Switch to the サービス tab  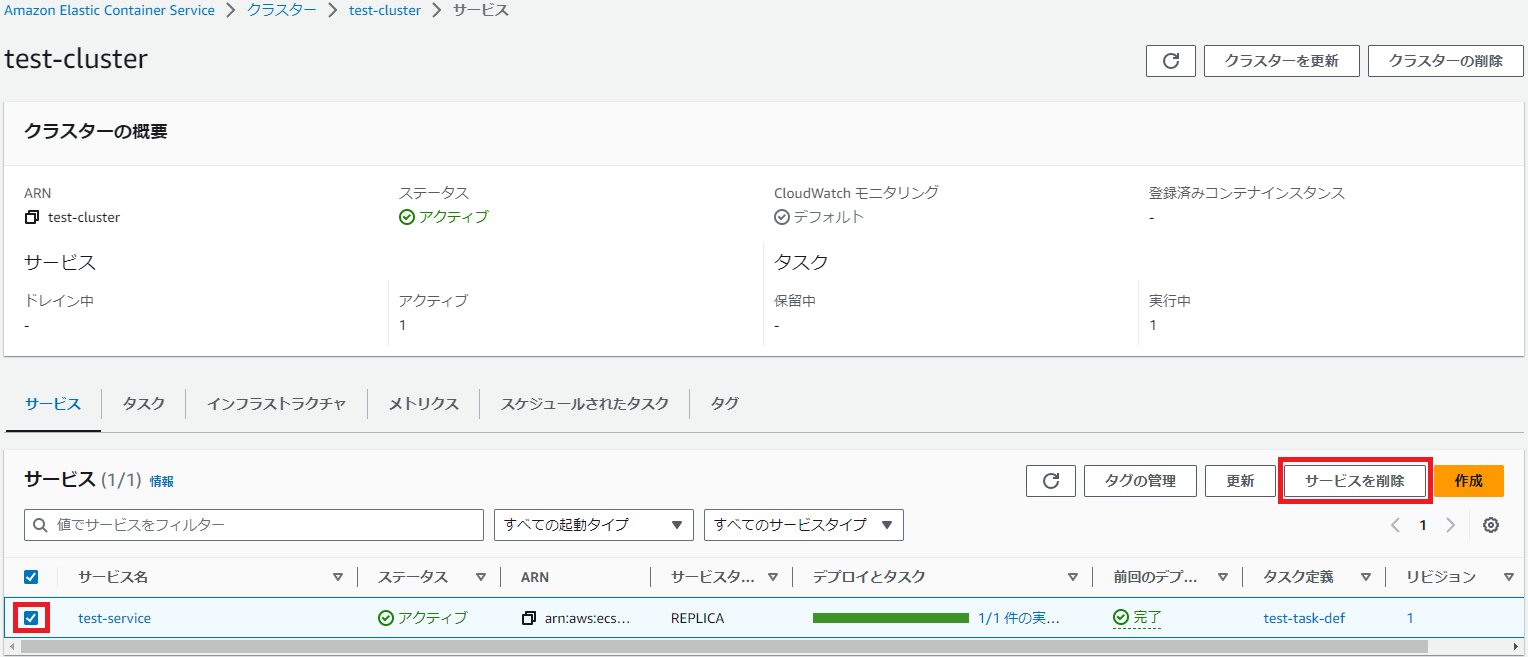[53, 404]
